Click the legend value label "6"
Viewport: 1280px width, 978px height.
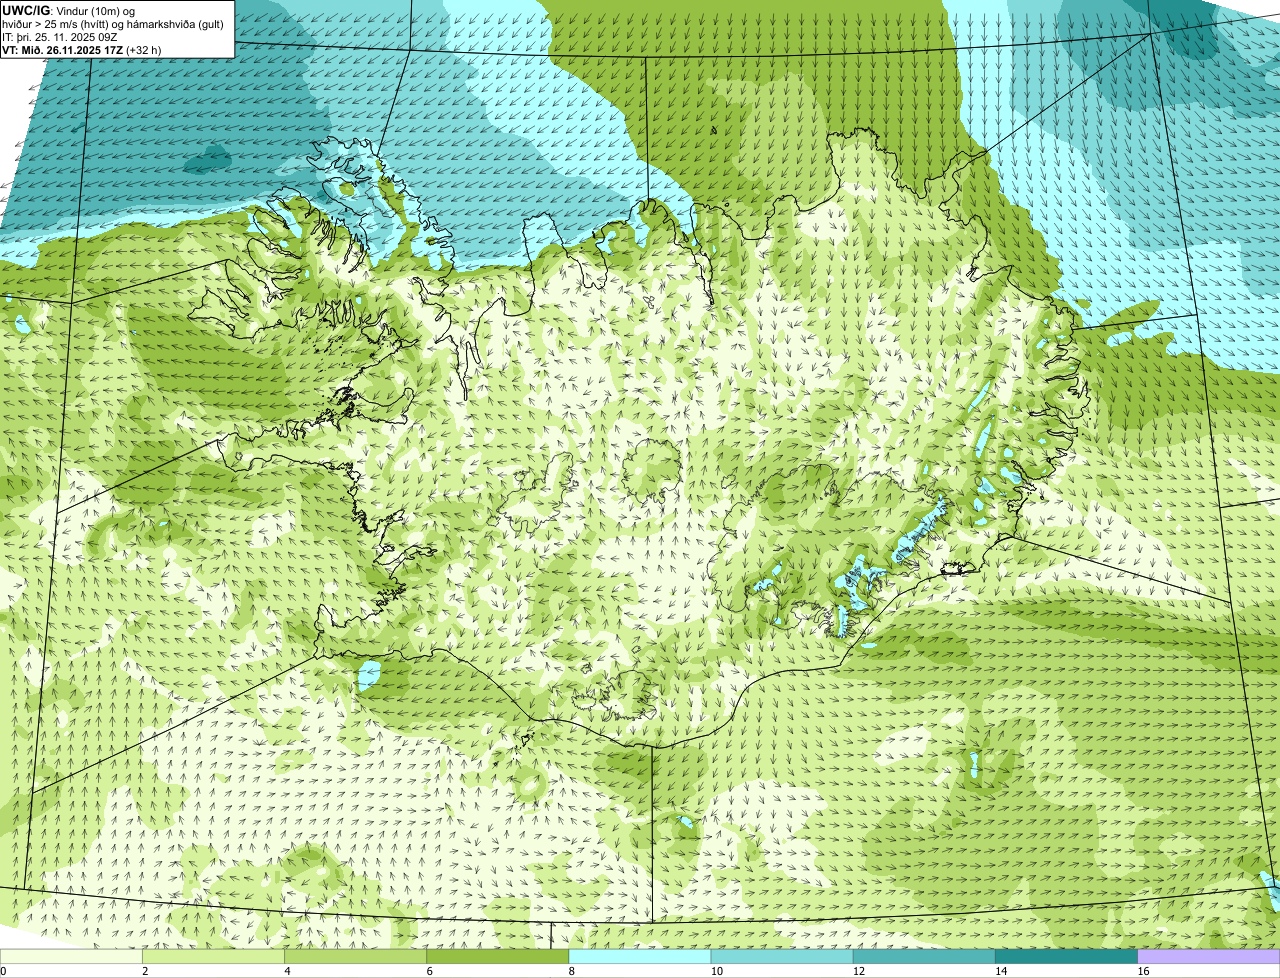point(430,971)
